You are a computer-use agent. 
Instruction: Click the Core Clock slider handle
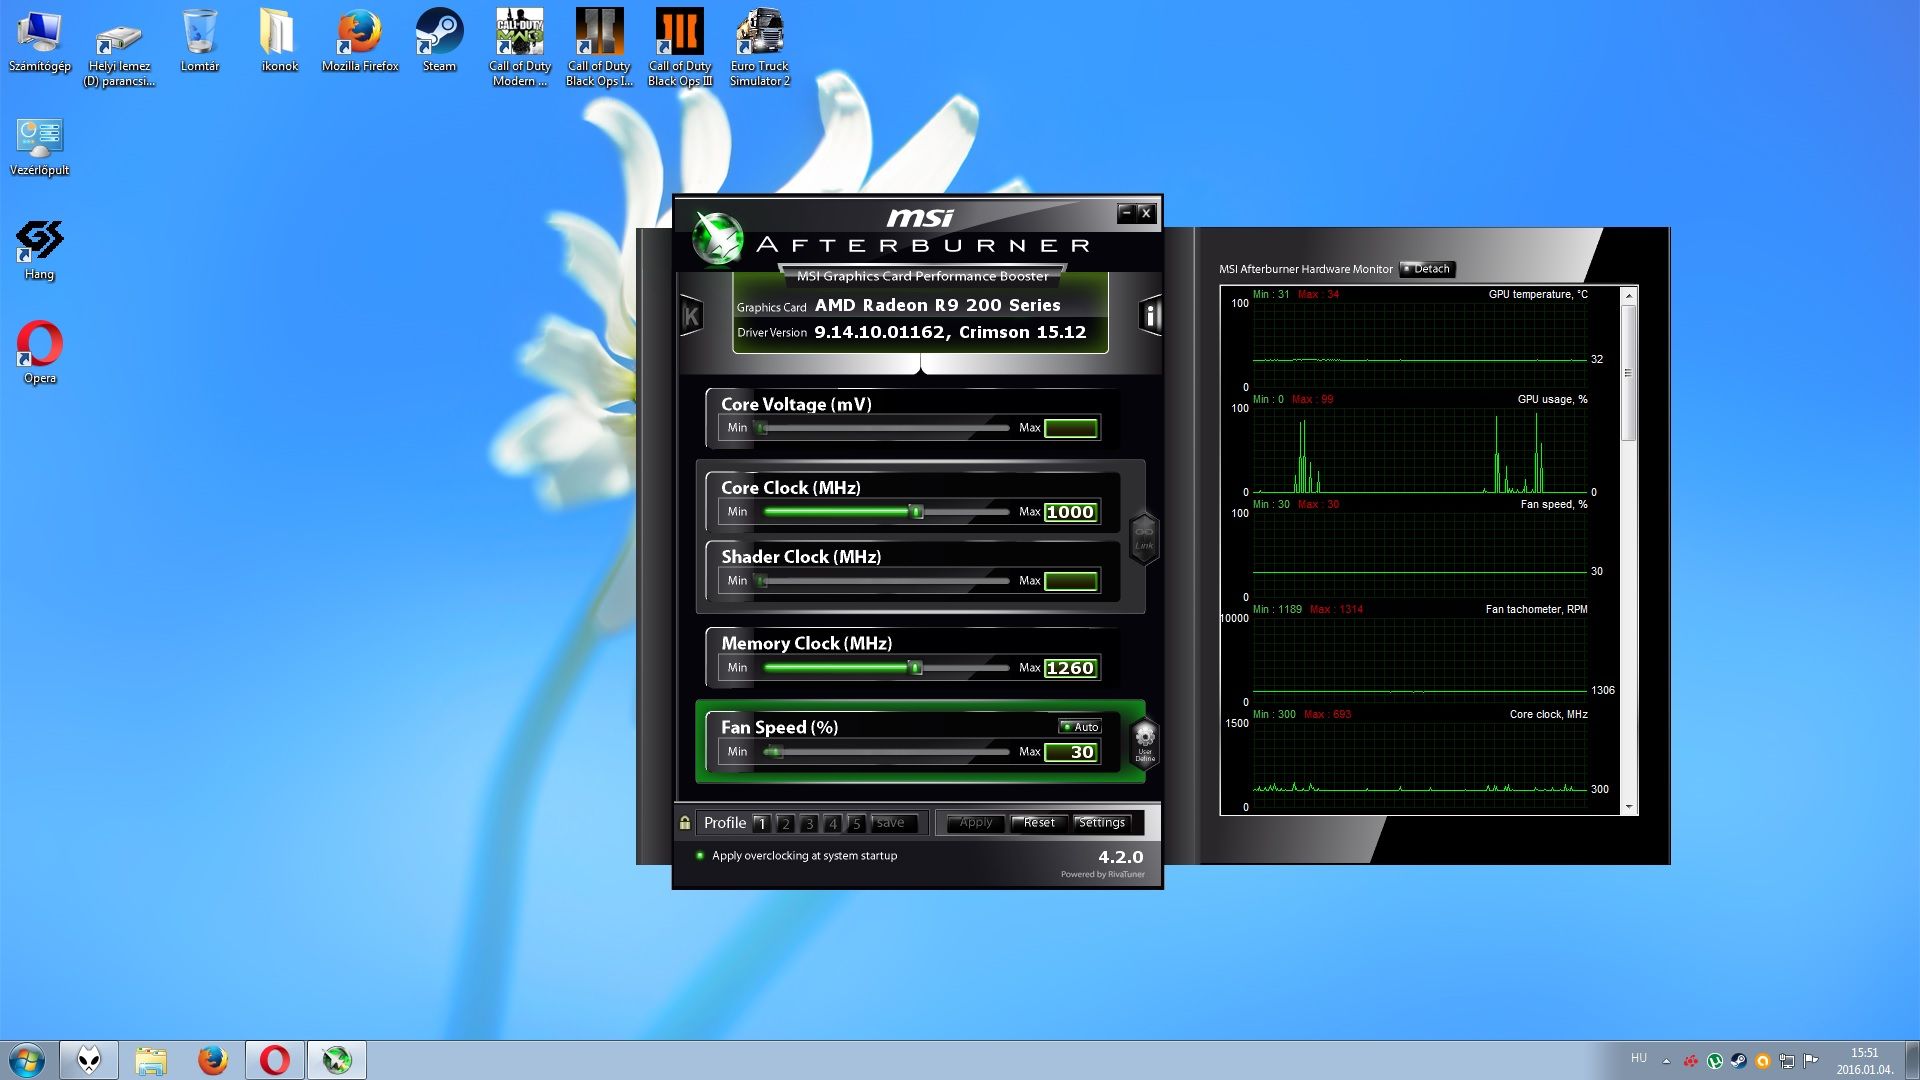(x=916, y=512)
